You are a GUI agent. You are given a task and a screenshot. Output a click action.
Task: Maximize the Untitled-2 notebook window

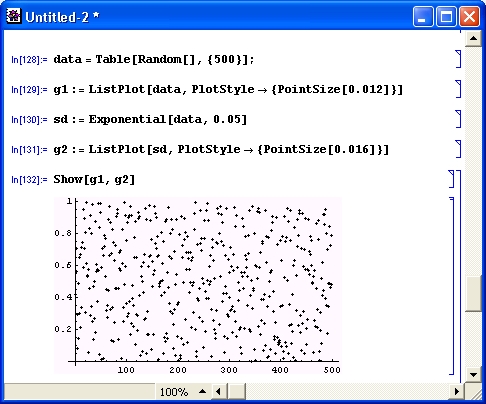click(x=446, y=16)
